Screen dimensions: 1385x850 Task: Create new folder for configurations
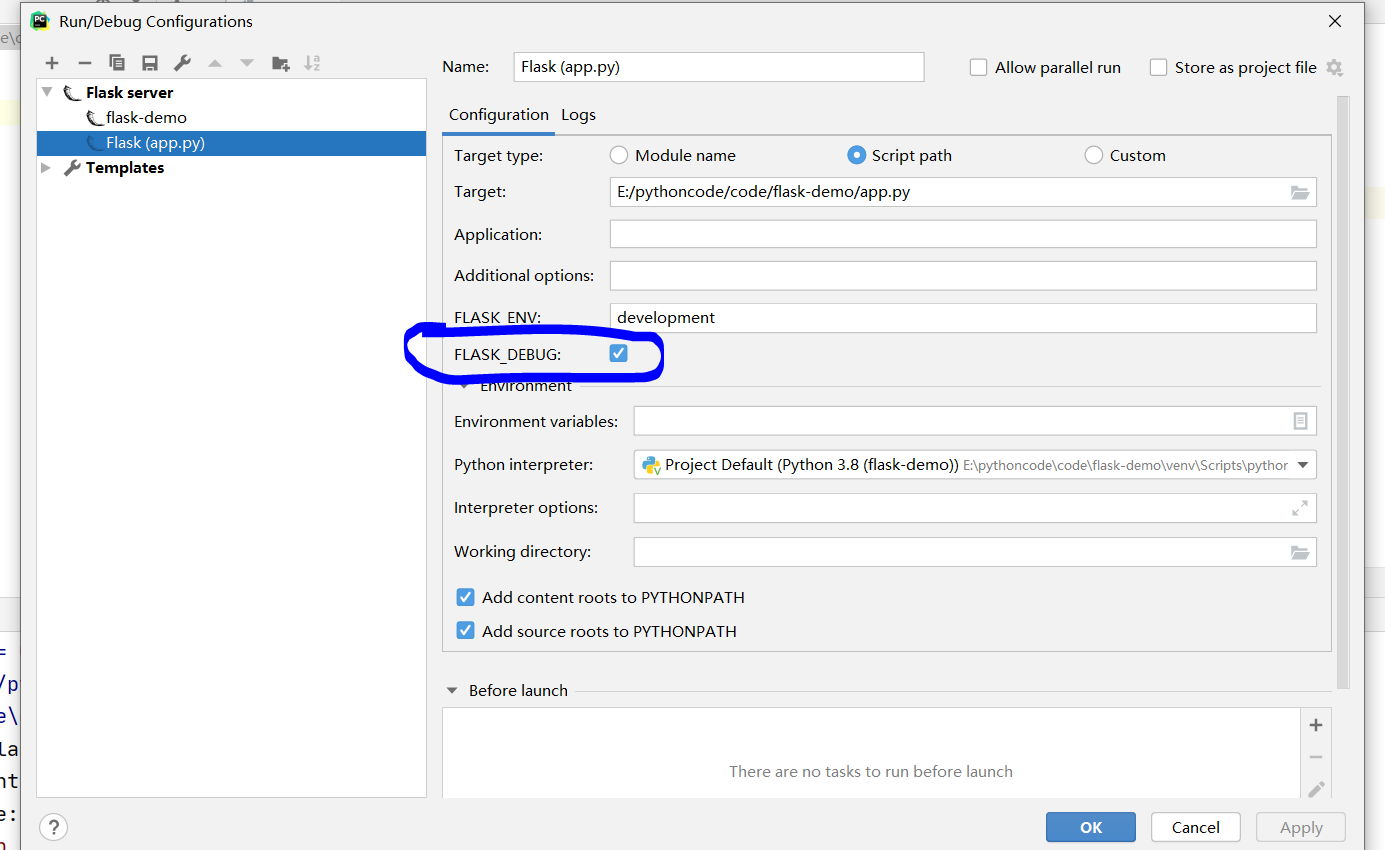point(280,63)
